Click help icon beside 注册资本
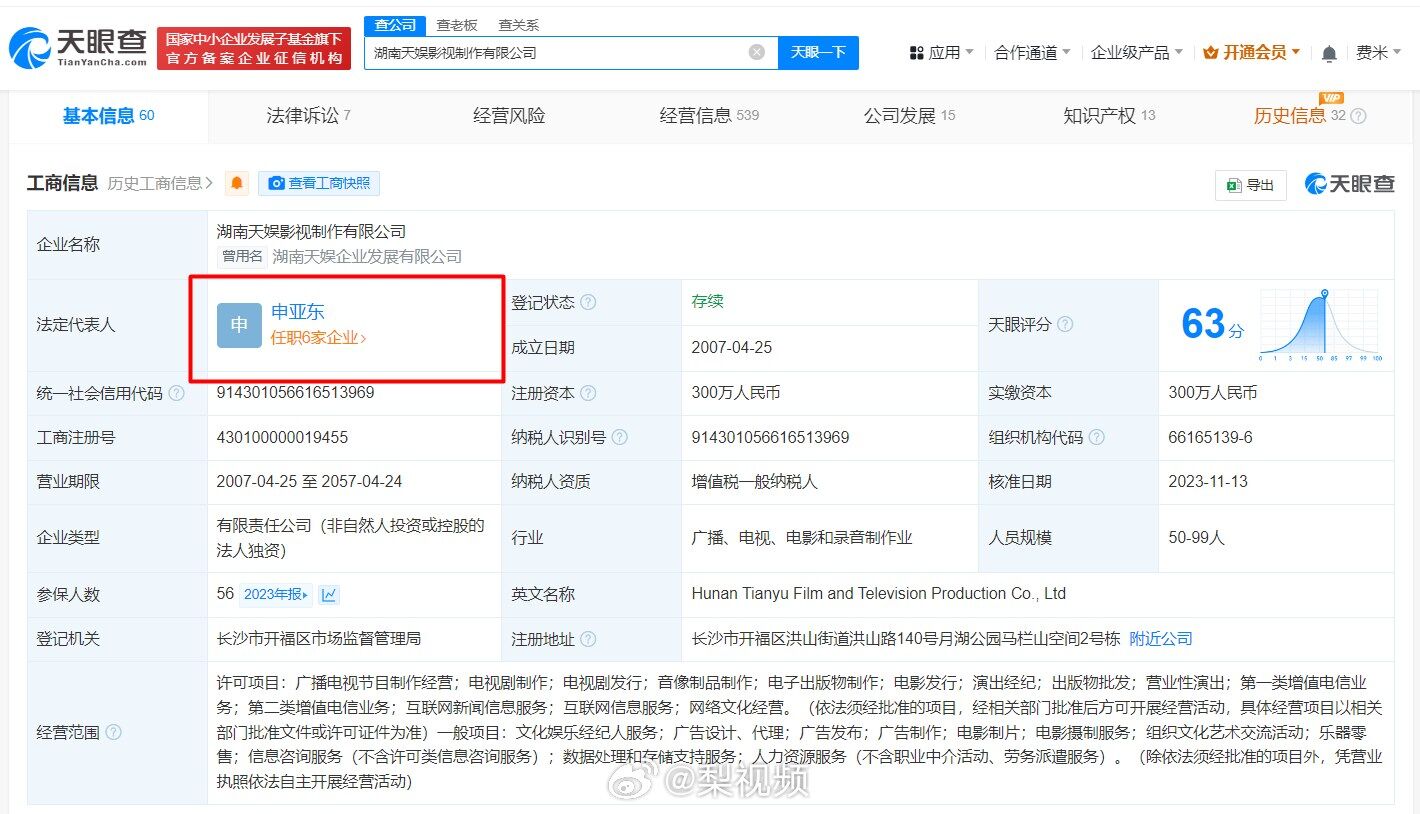The image size is (1420, 814). pos(588,394)
